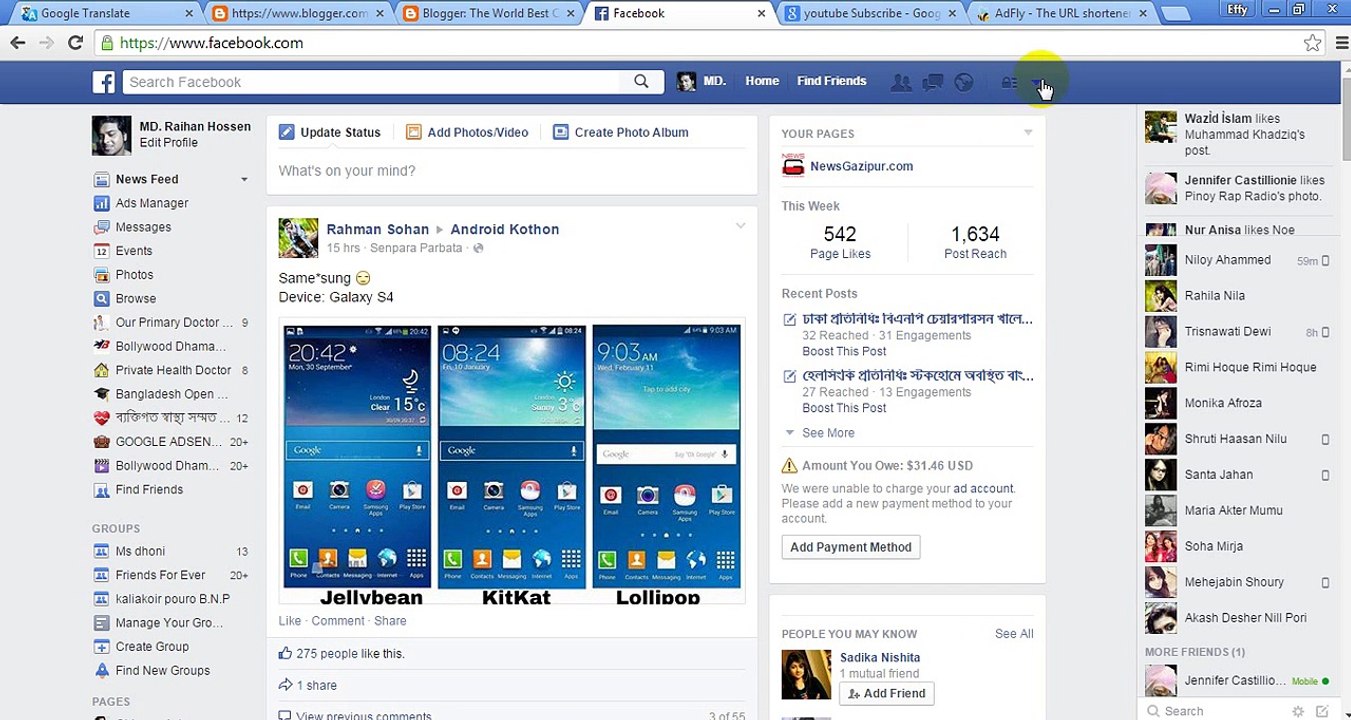Viewport: 1351px width, 720px height.
Task: Click the browser reload button
Action: click(x=75, y=43)
